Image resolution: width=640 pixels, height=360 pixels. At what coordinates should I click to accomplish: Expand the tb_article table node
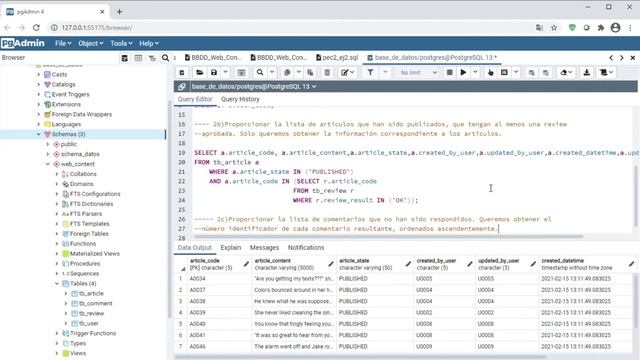(x=66, y=293)
